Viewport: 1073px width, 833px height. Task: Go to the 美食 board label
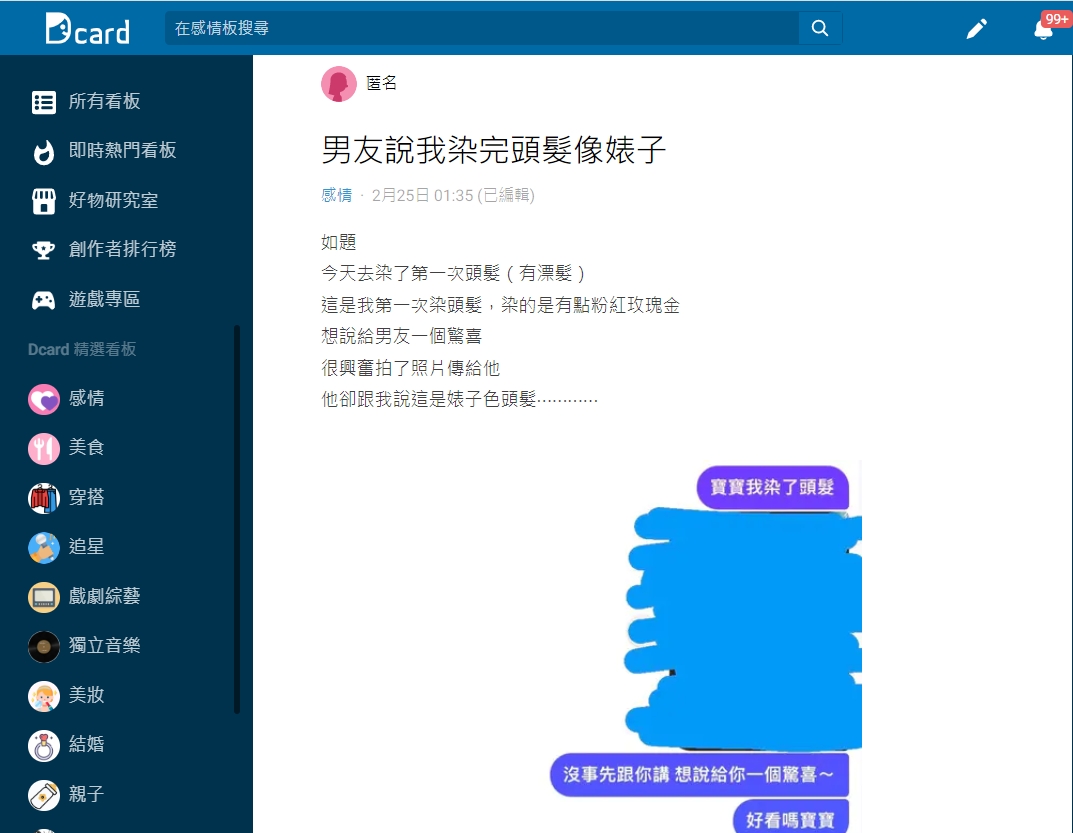click(x=86, y=448)
